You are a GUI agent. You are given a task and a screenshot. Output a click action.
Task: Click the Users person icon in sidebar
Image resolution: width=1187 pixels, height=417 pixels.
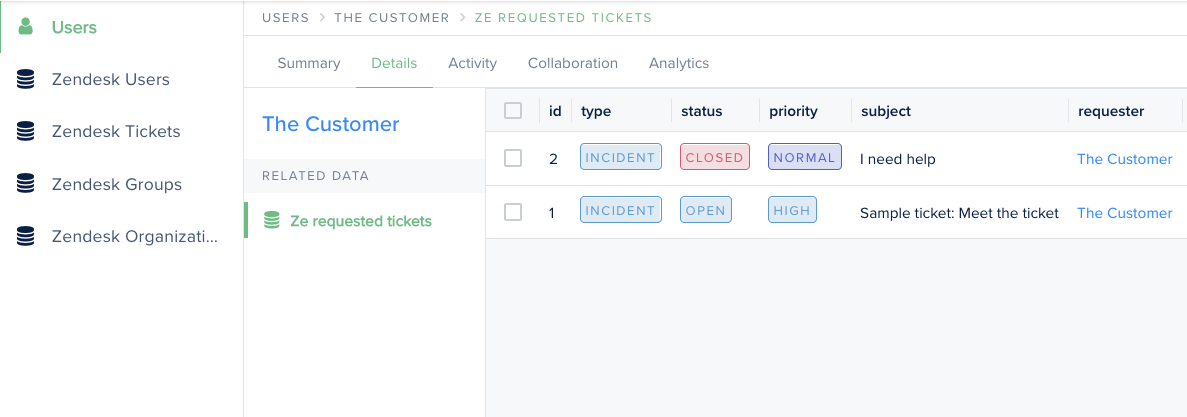26,27
